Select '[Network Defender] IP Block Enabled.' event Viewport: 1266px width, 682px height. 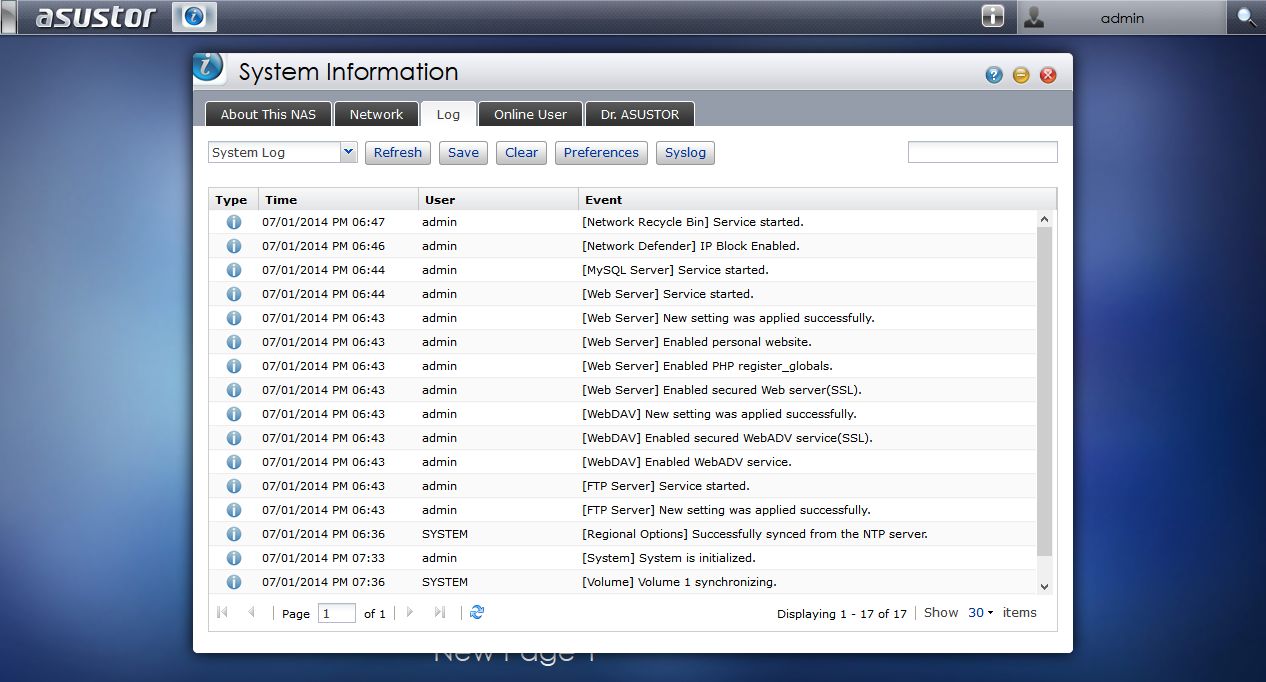tap(691, 246)
